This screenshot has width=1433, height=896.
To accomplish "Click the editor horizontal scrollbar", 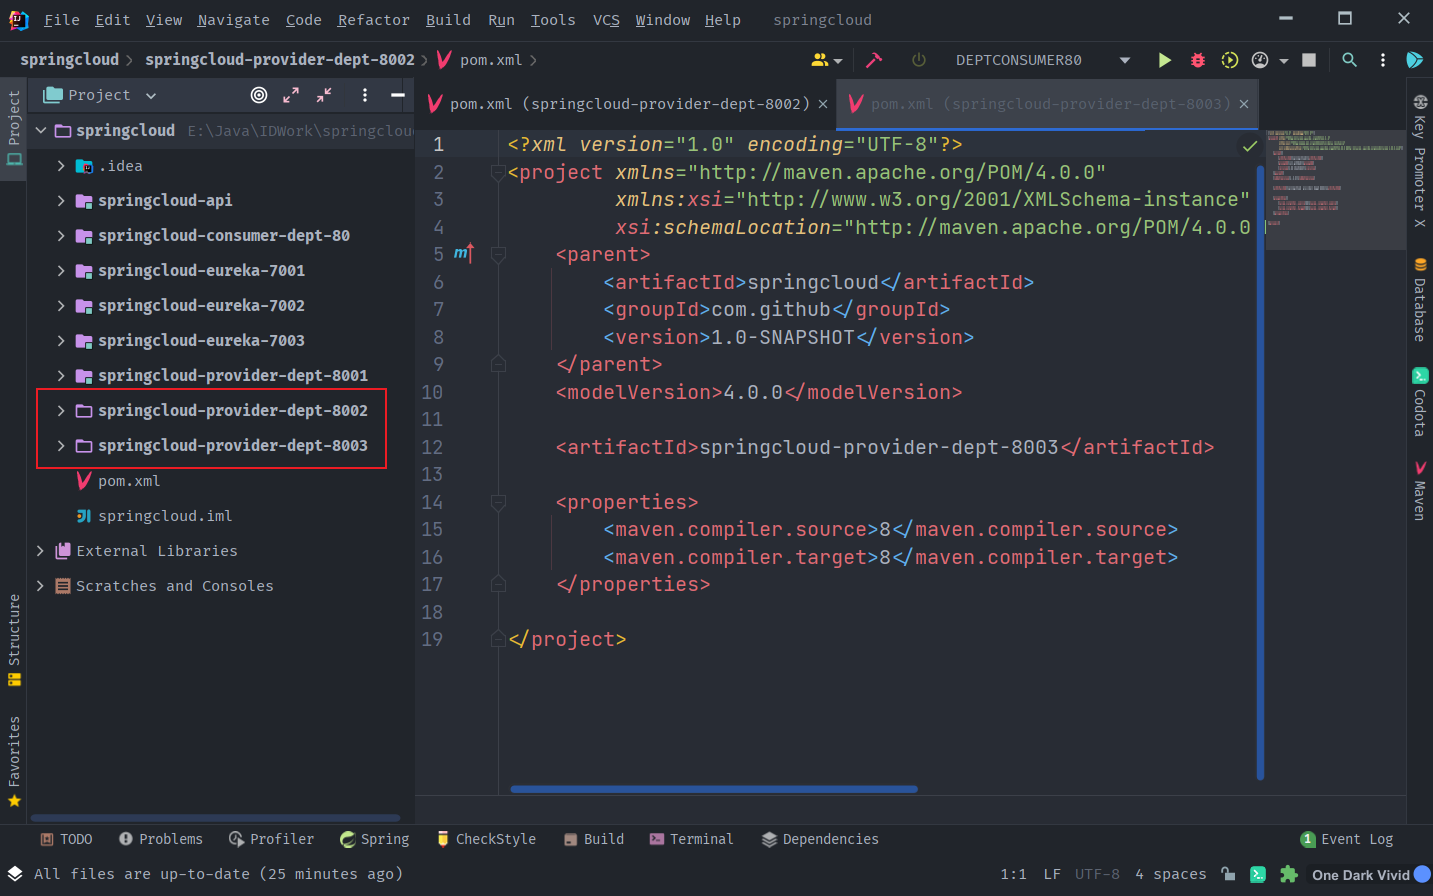I will tap(713, 789).
